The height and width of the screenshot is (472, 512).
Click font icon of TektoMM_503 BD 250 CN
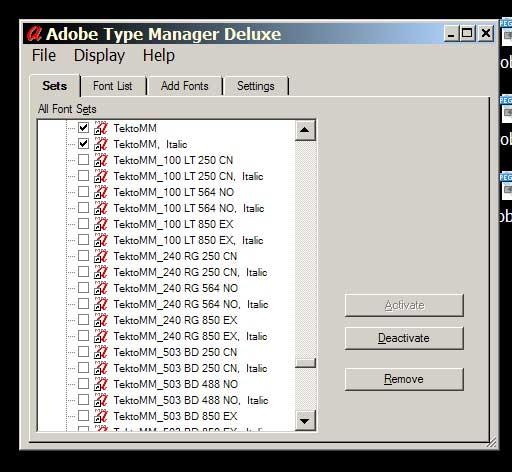101,352
